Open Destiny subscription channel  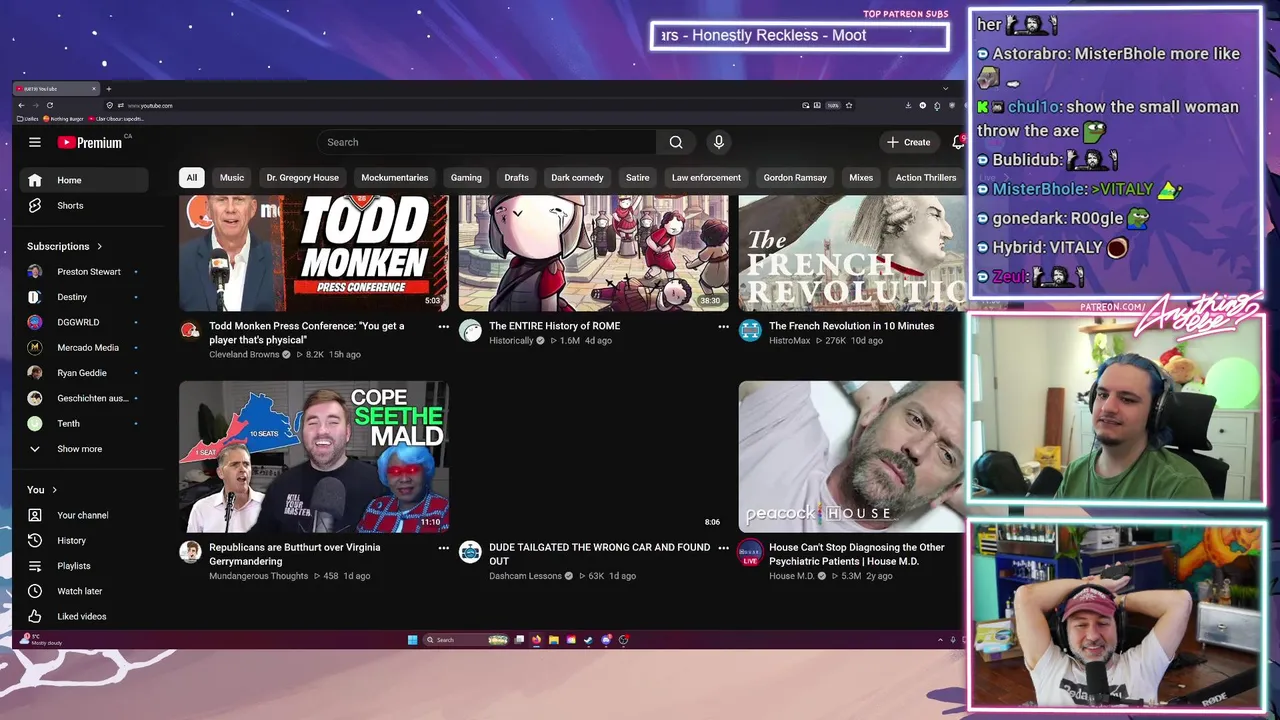tap(84, 297)
